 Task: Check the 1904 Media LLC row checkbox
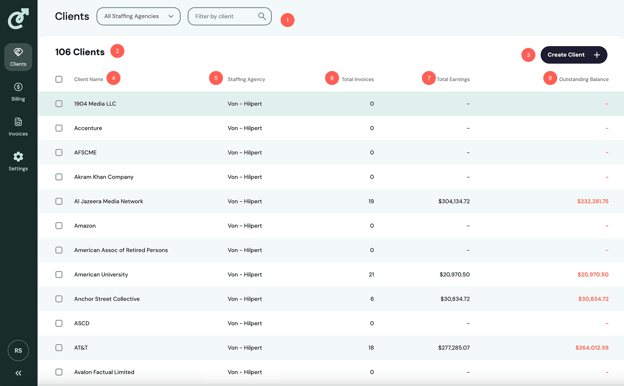tap(59, 103)
